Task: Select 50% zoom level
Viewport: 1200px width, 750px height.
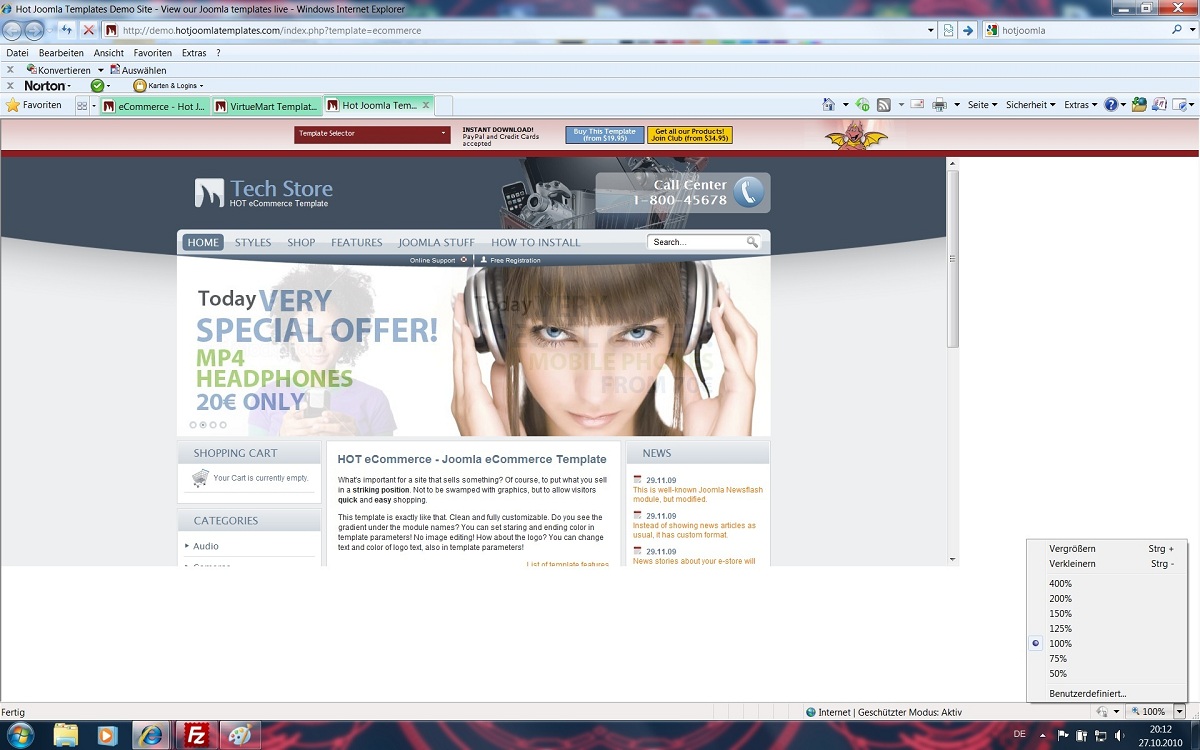Action: coord(1058,674)
